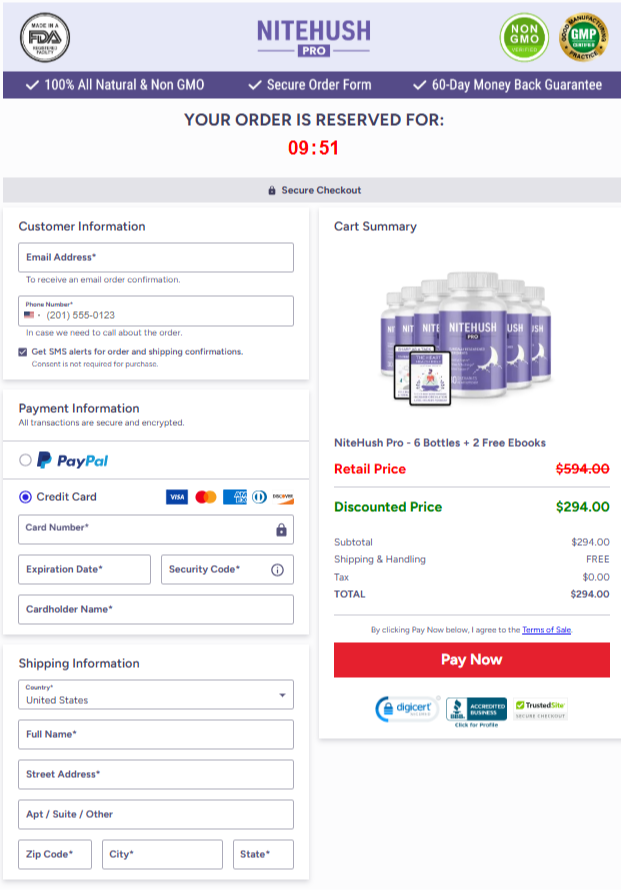The image size is (621, 890).
Task: Select the PayPal payment option
Action: pos(26,460)
